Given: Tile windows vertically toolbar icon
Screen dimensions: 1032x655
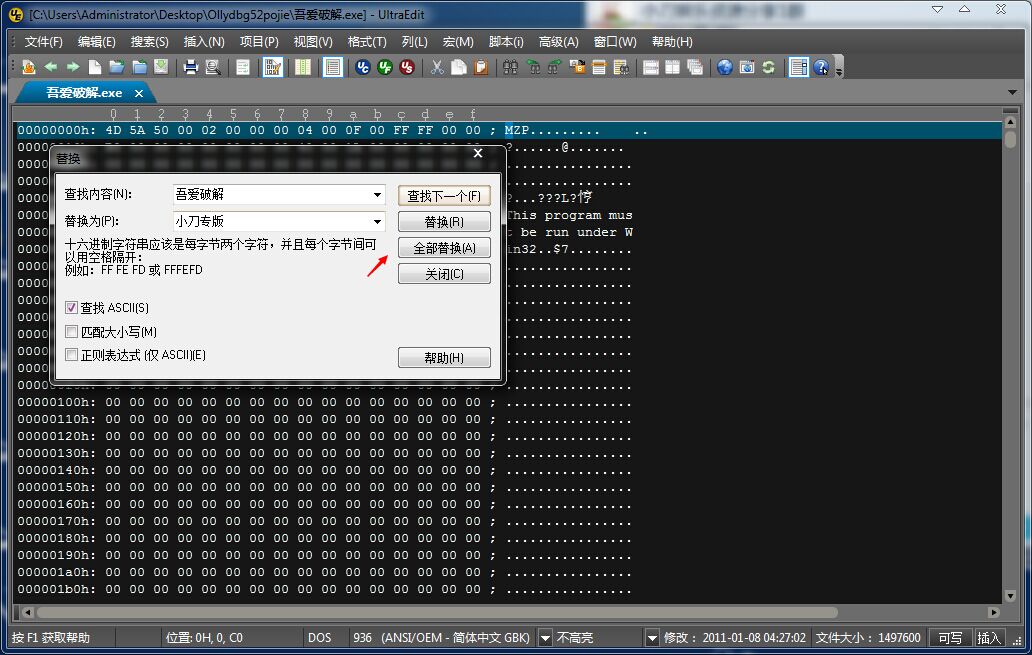Looking at the screenshot, I should coord(673,67).
